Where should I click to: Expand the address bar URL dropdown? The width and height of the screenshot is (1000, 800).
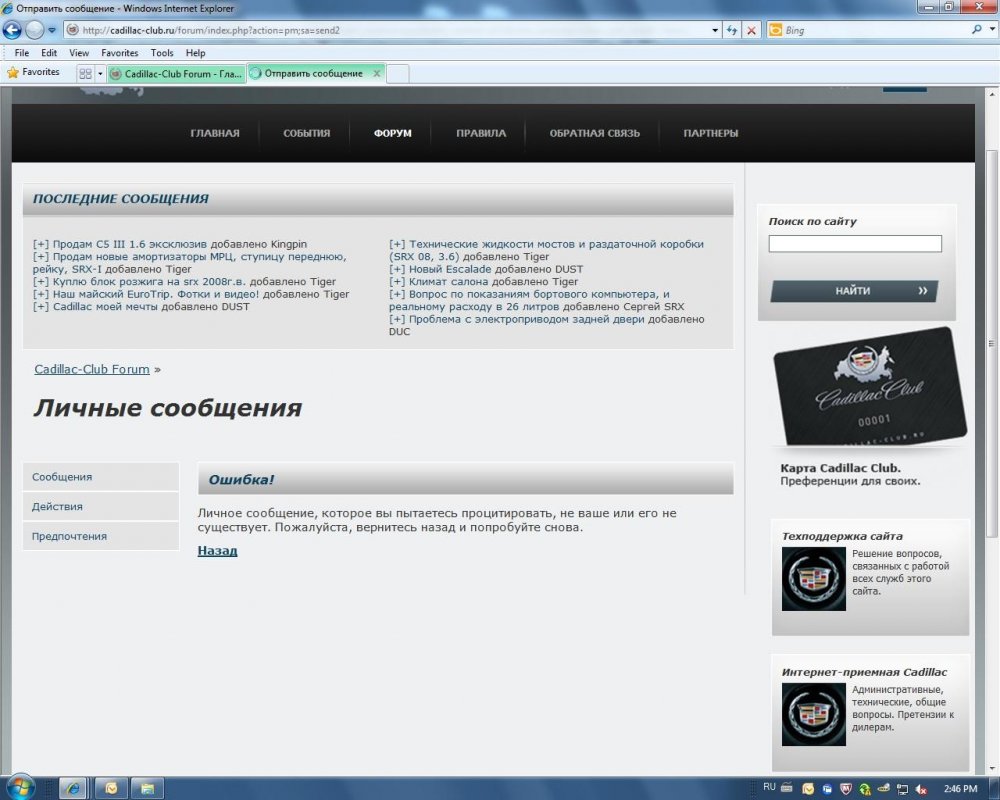point(715,30)
